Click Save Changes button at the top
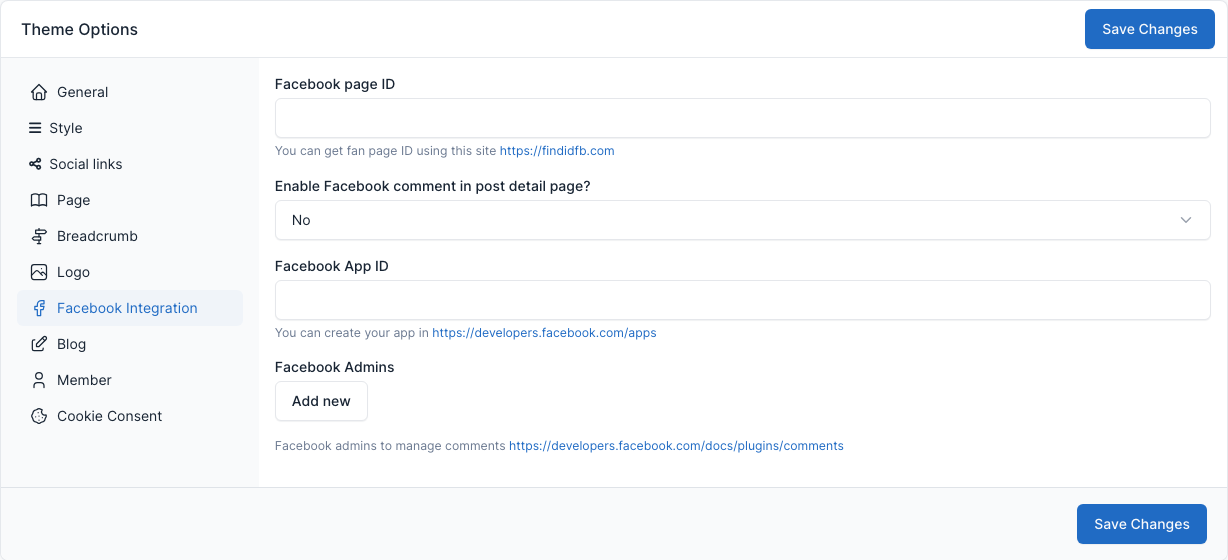 pyautogui.click(x=1150, y=29)
